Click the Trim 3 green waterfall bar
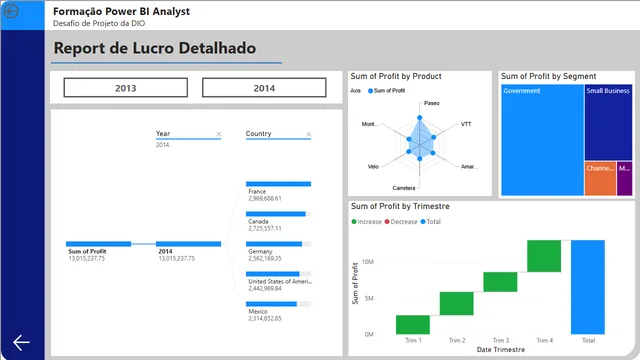 click(x=500, y=282)
